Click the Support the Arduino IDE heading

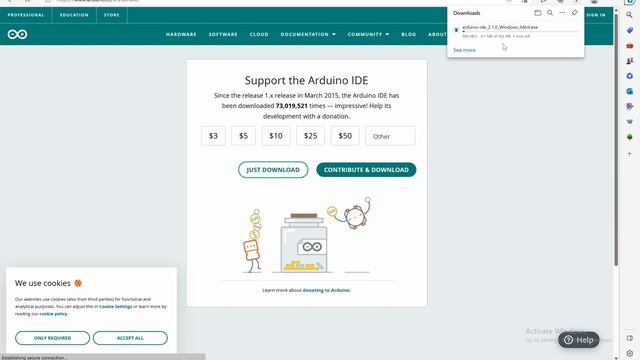(x=306, y=80)
